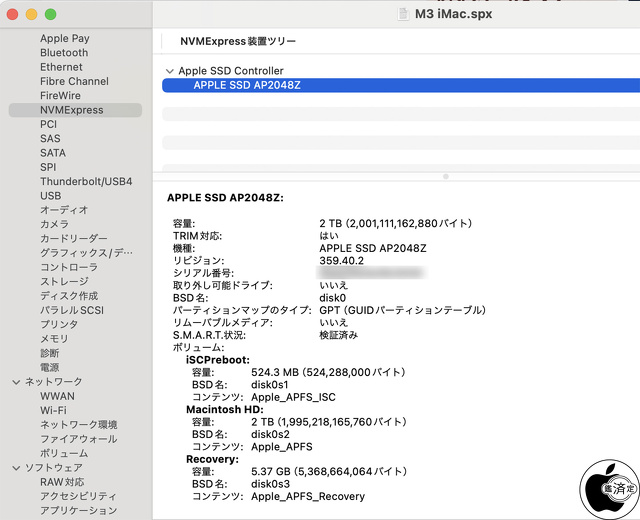Viewport: 640px width, 520px height.
Task: Select NVMExpress in the sidebar
Action: click(75, 110)
